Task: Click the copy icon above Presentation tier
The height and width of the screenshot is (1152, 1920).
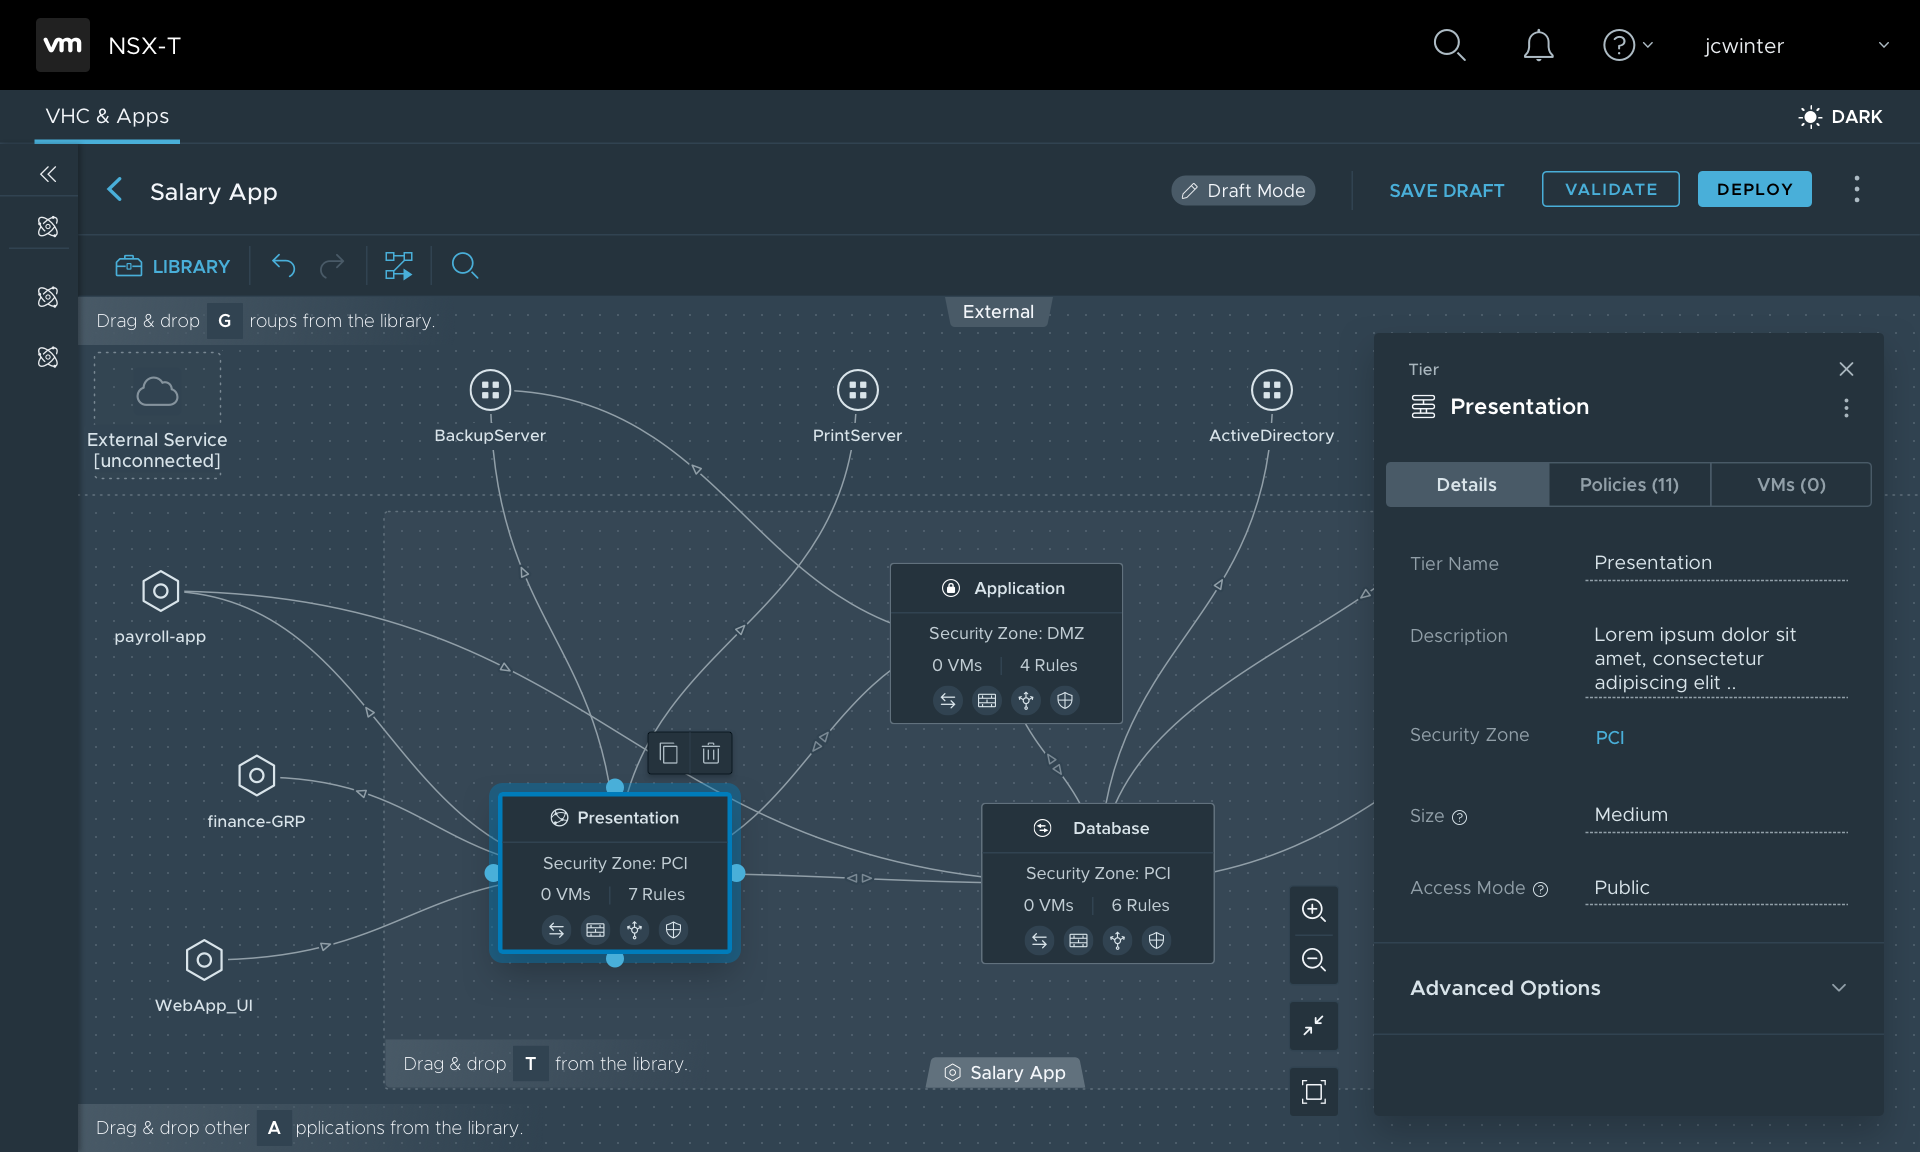Action: click(x=668, y=752)
